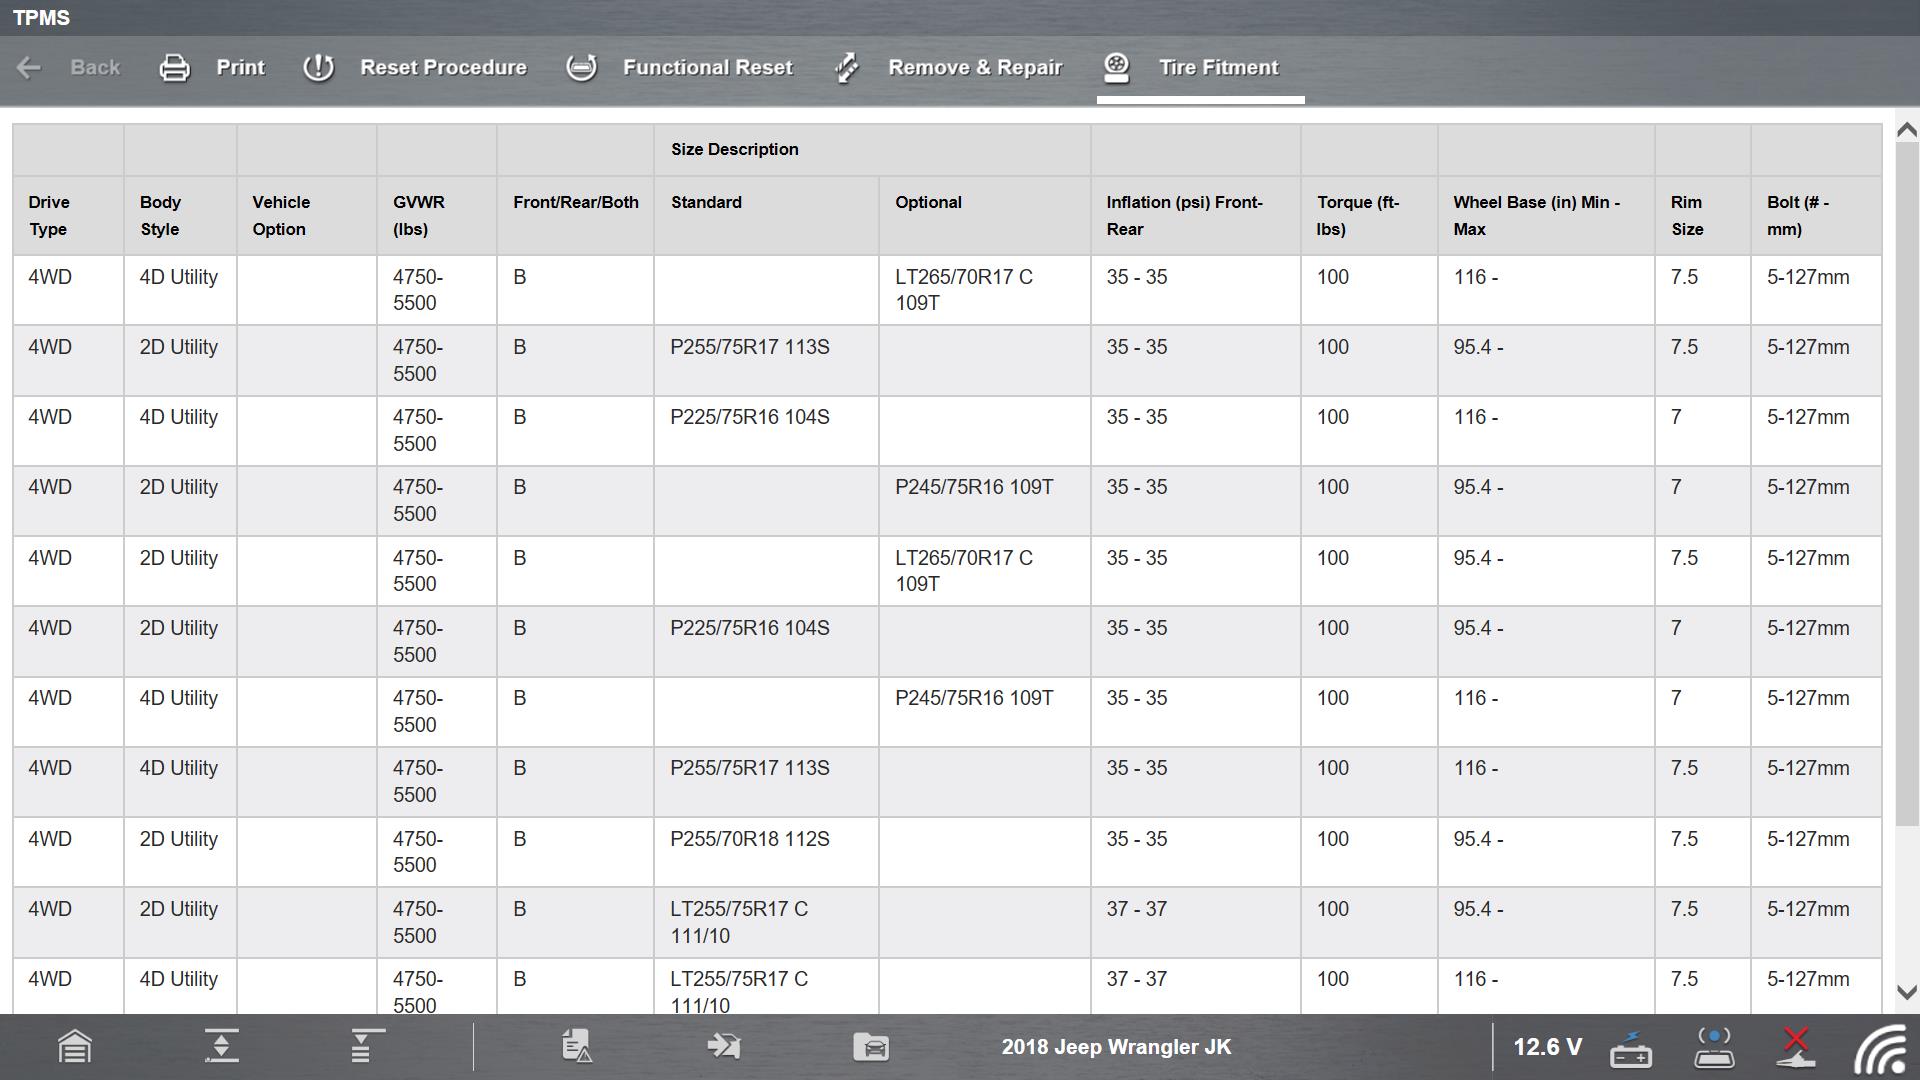Screen dimensions: 1920x1080
Task: Click the battery voltage icon
Action: [x=1630, y=1049]
